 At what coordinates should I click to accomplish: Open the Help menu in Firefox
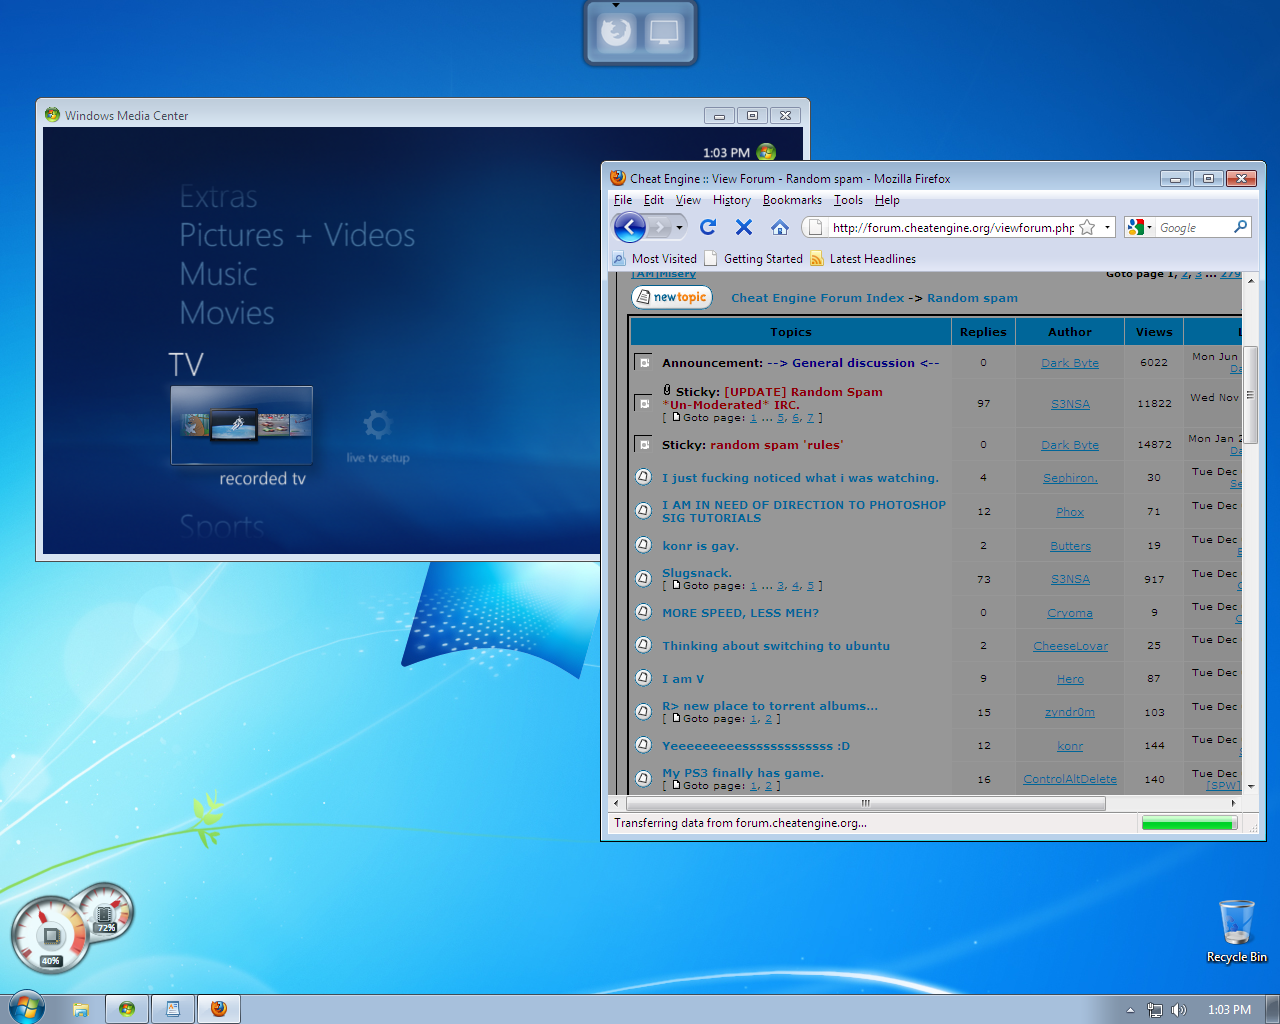coord(887,200)
